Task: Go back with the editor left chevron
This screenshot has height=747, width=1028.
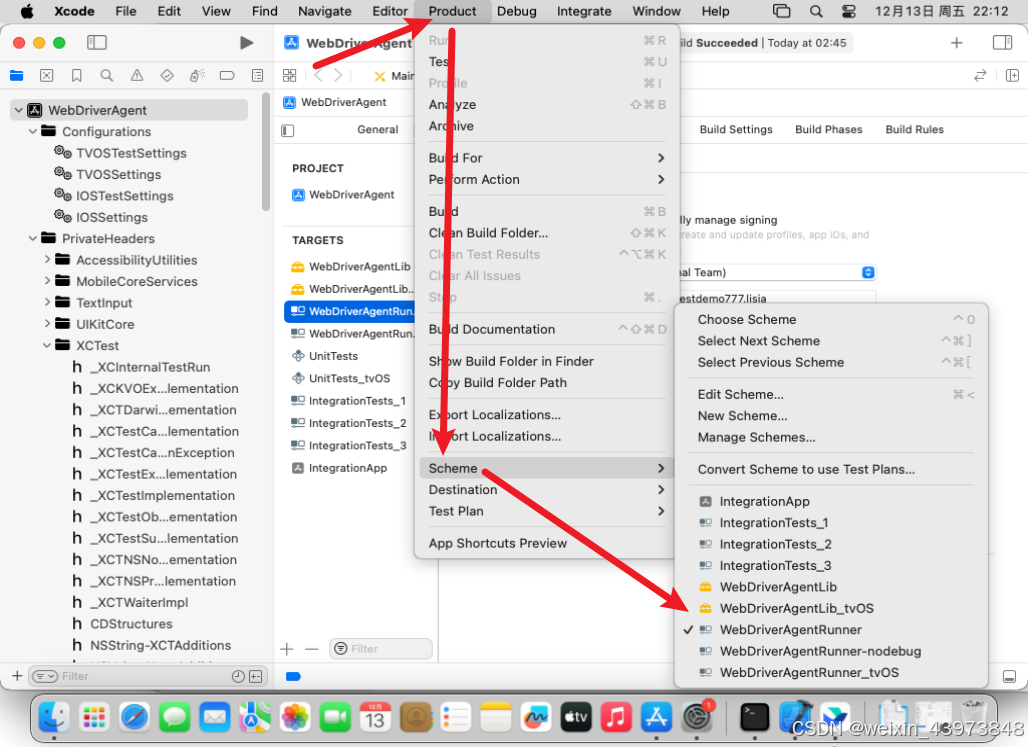Action: point(319,75)
